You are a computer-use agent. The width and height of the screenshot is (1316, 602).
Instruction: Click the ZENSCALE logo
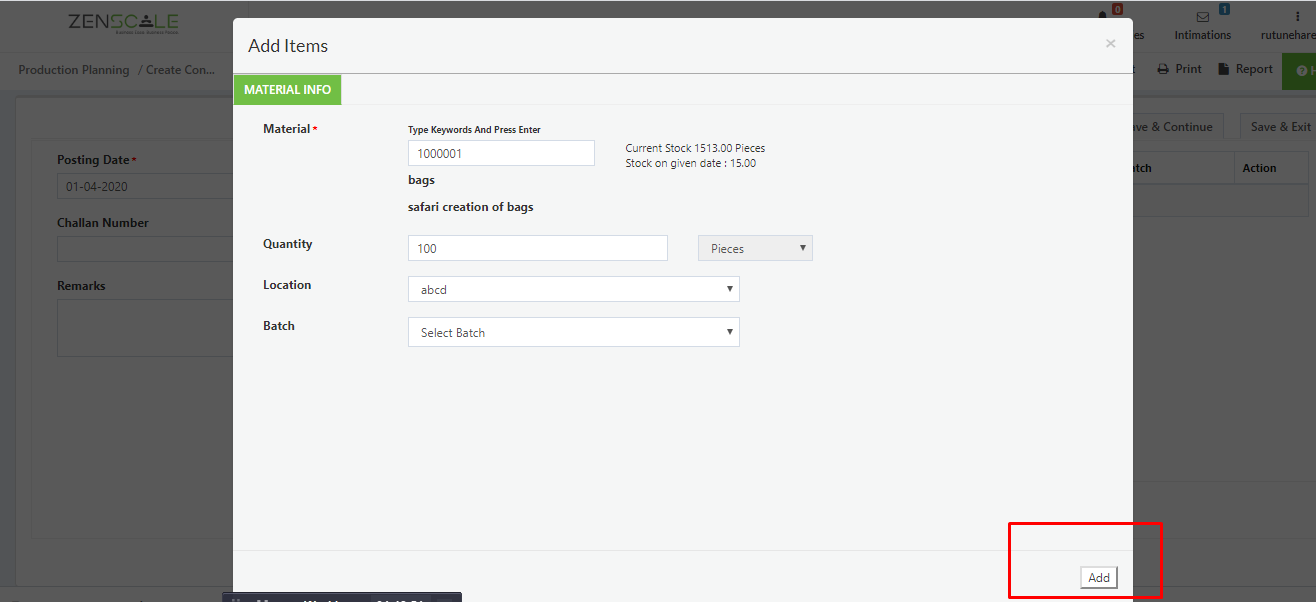coord(123,23)
